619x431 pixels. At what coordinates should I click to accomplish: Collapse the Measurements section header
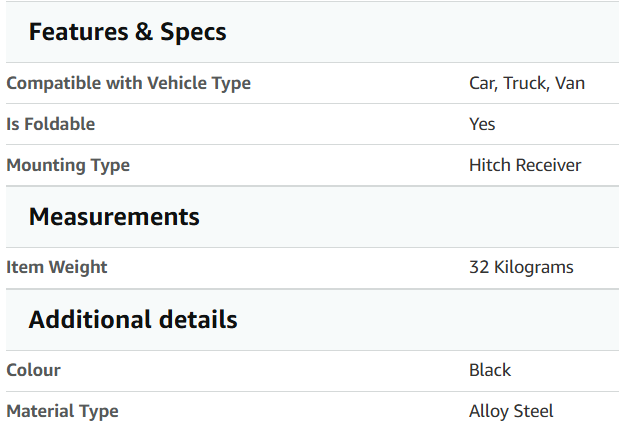[x=312, y=217]
